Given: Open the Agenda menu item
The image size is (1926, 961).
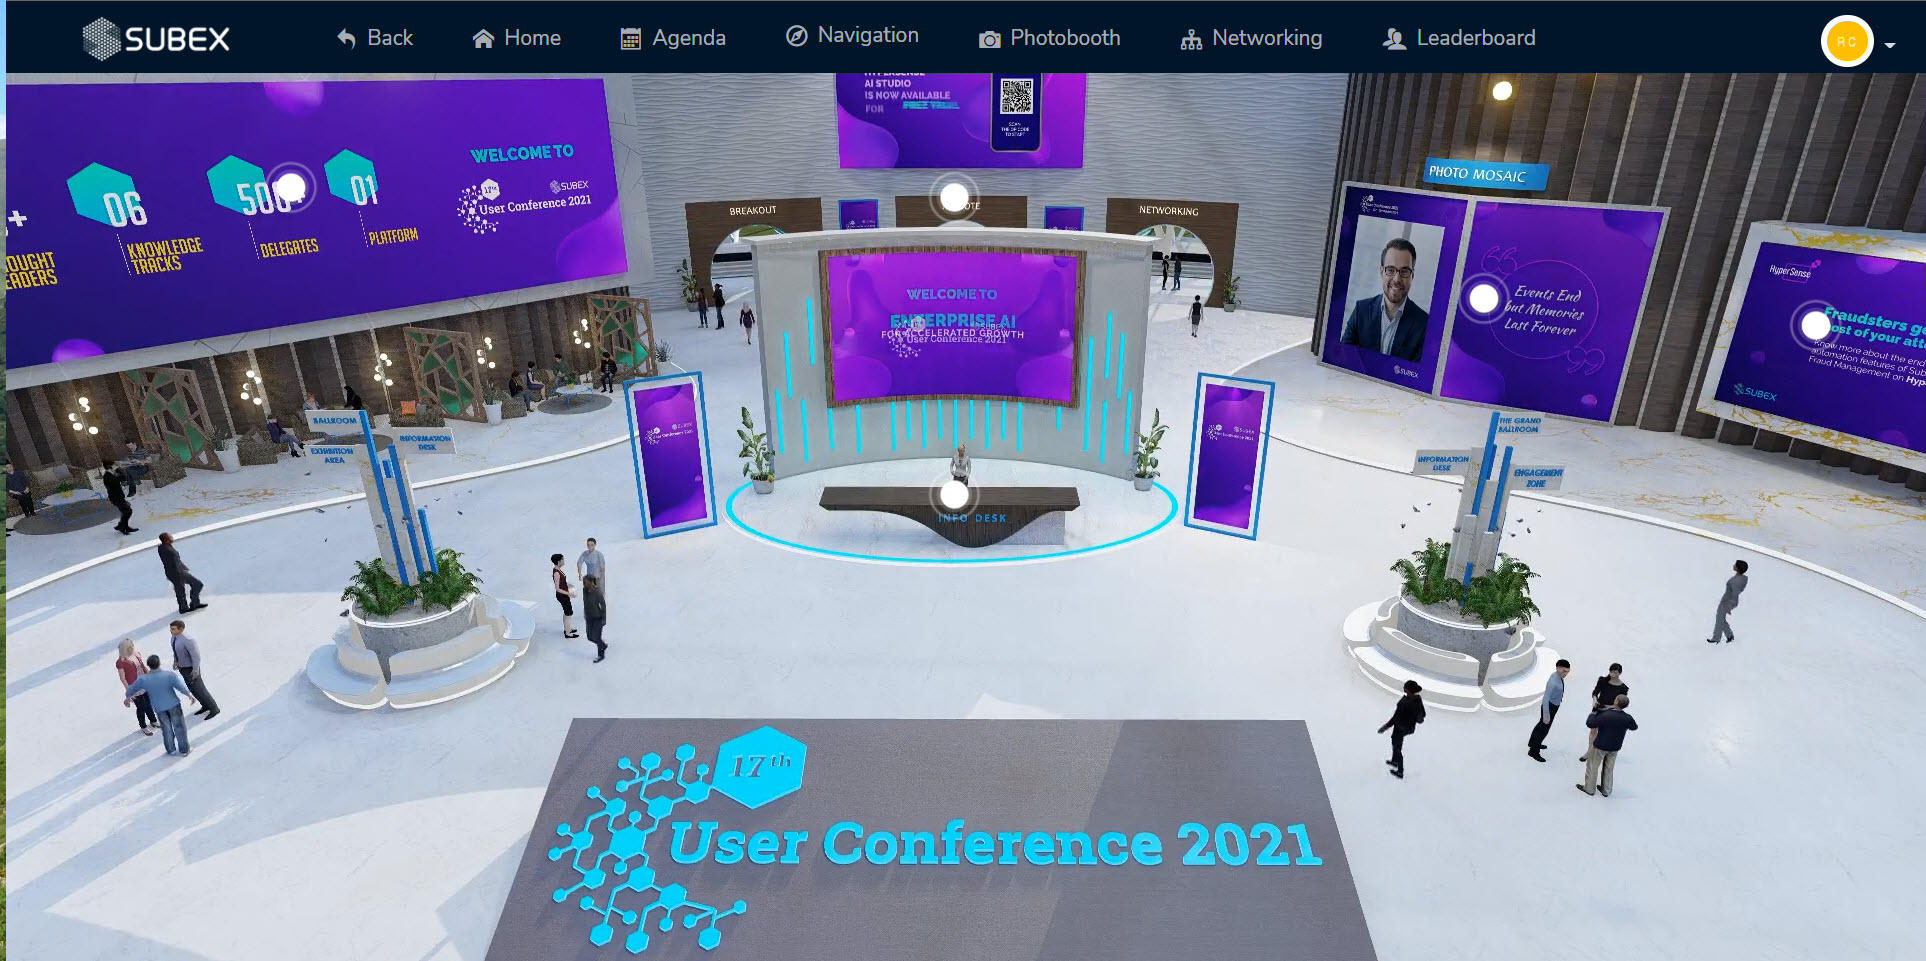Looking at the screenshot, I should click(x=688, y=38).
